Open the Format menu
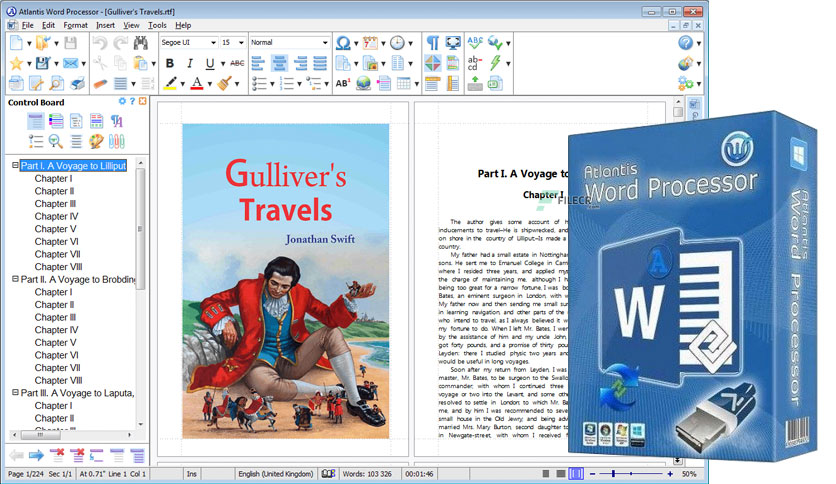 tap(75, 25)
